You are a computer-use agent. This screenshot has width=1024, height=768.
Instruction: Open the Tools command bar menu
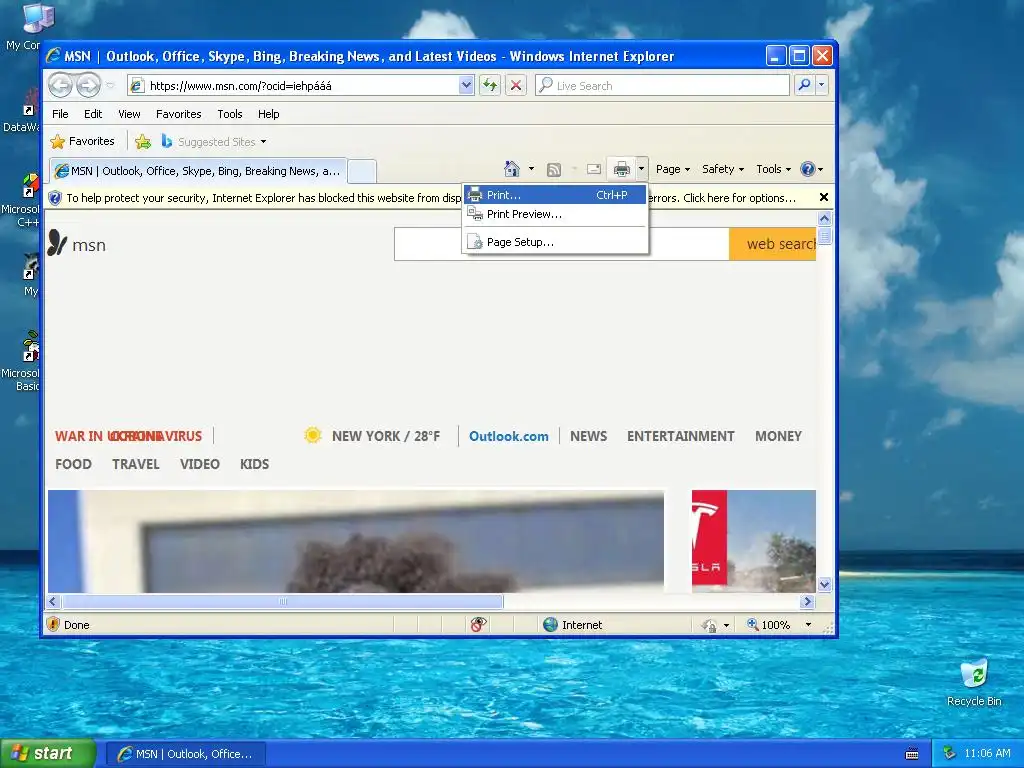(x=773, y=169)
